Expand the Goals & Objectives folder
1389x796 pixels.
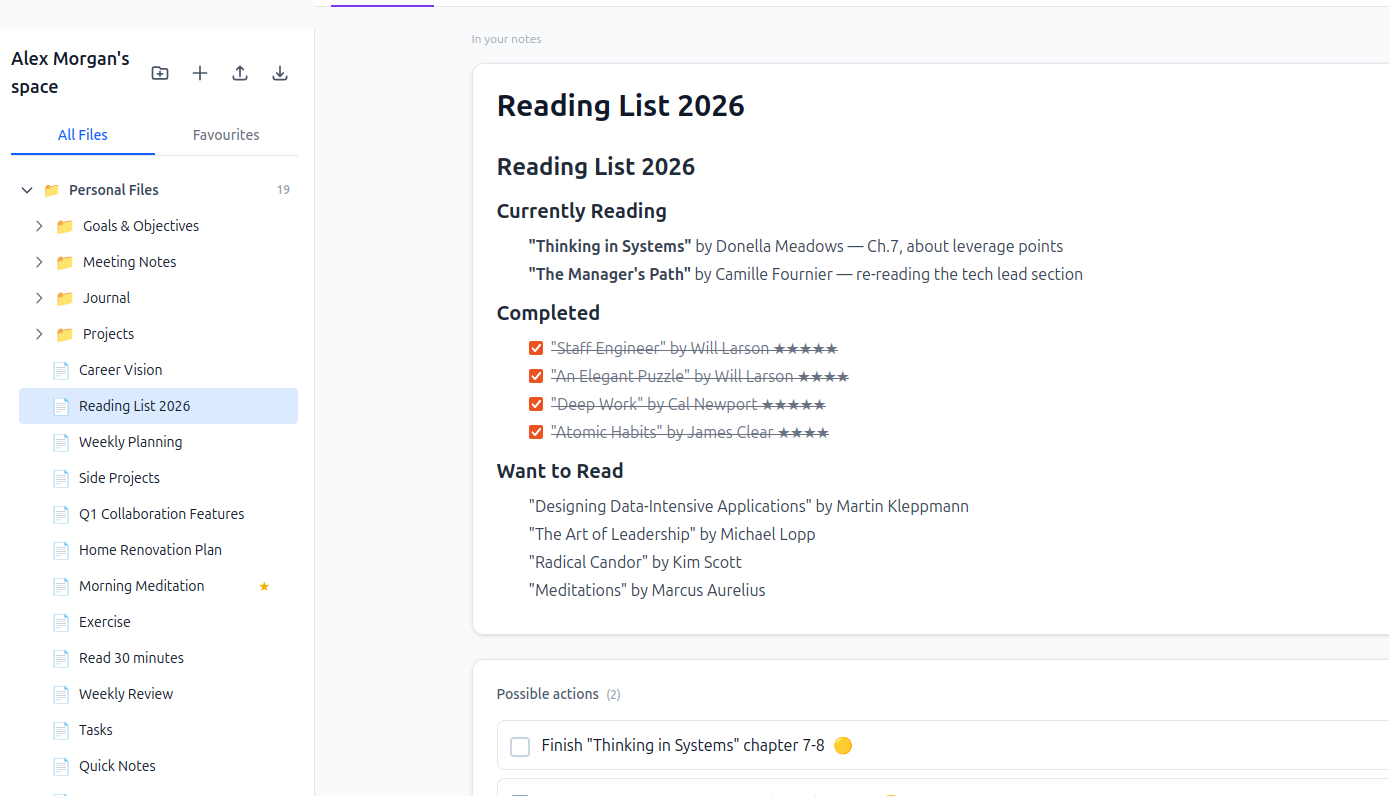[x=39, y=226]
